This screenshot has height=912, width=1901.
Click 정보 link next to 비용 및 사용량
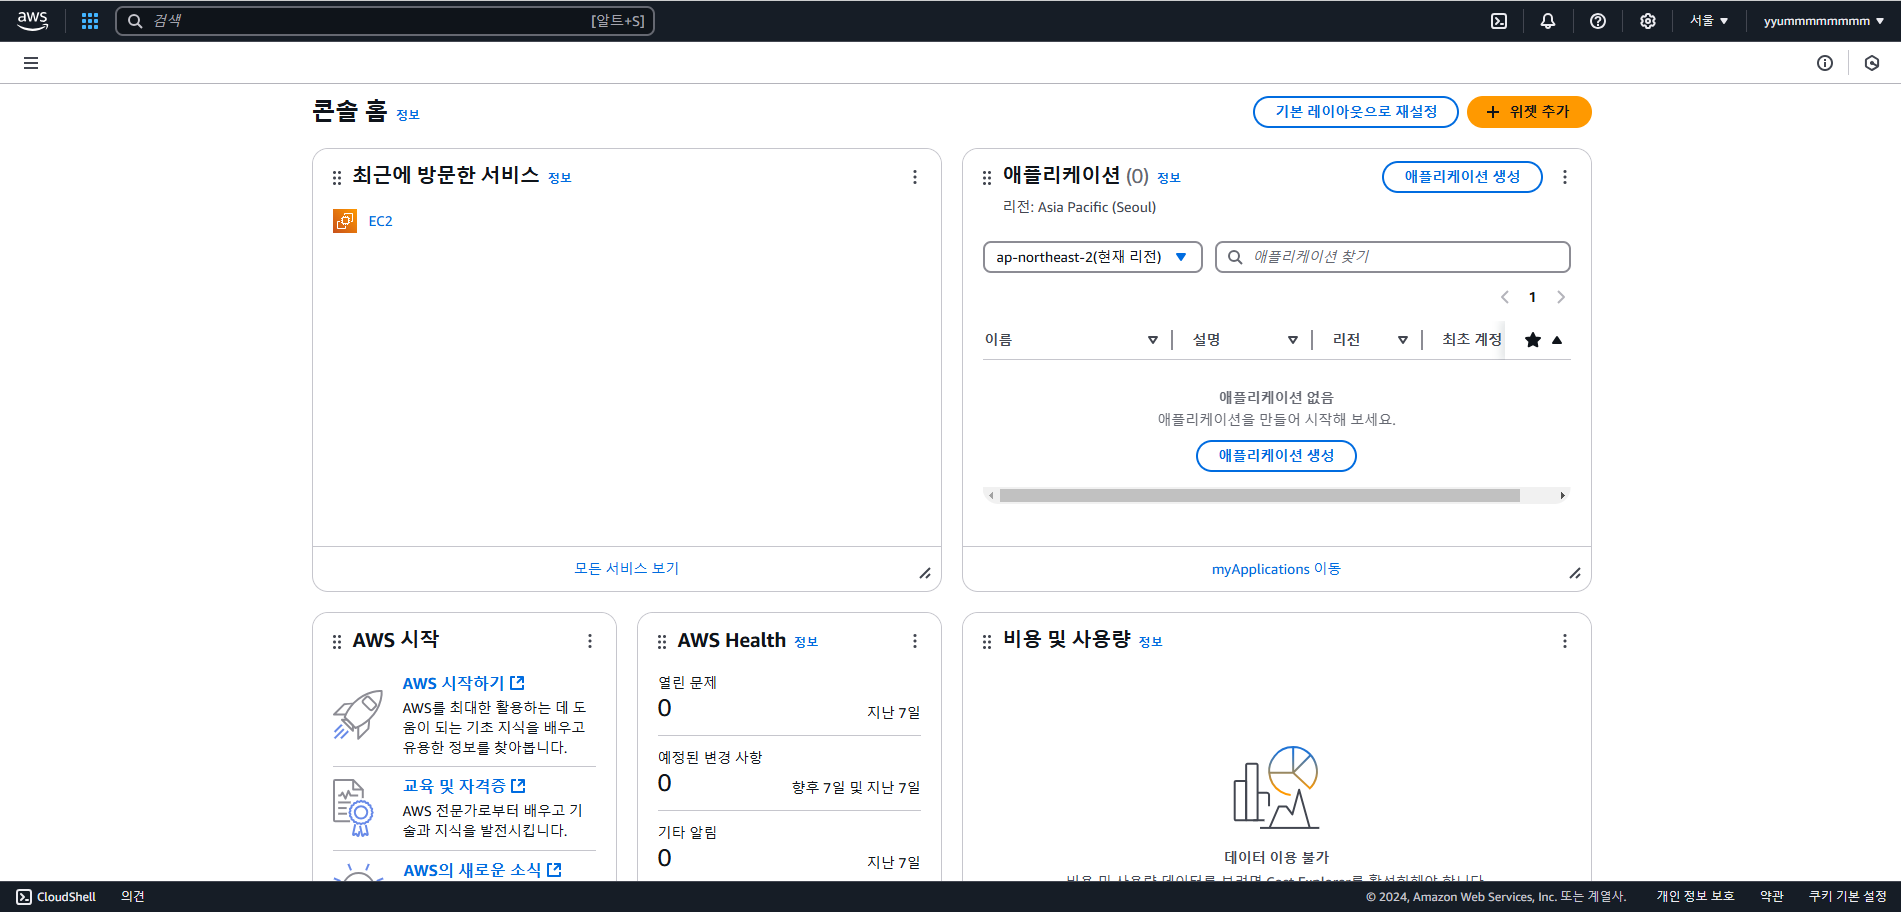click(1151, 642)
